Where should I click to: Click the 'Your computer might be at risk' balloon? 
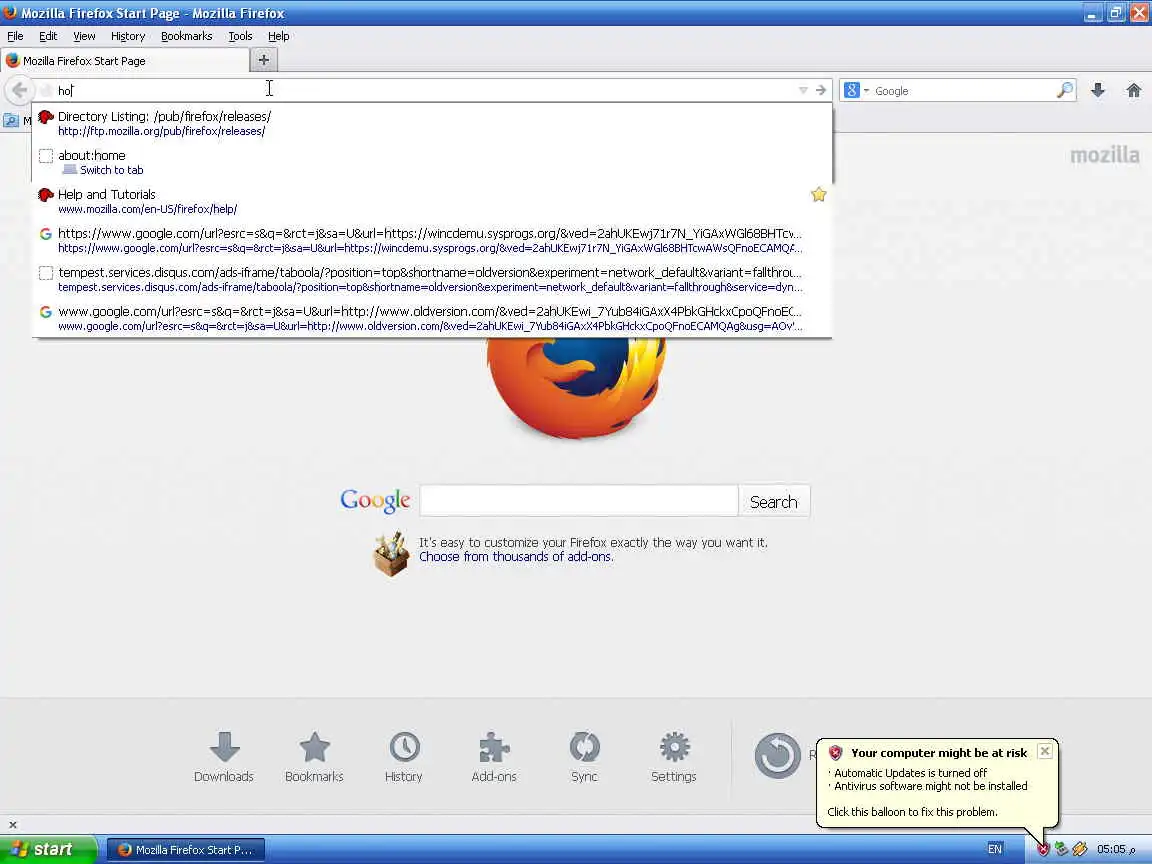click(937, 782)
